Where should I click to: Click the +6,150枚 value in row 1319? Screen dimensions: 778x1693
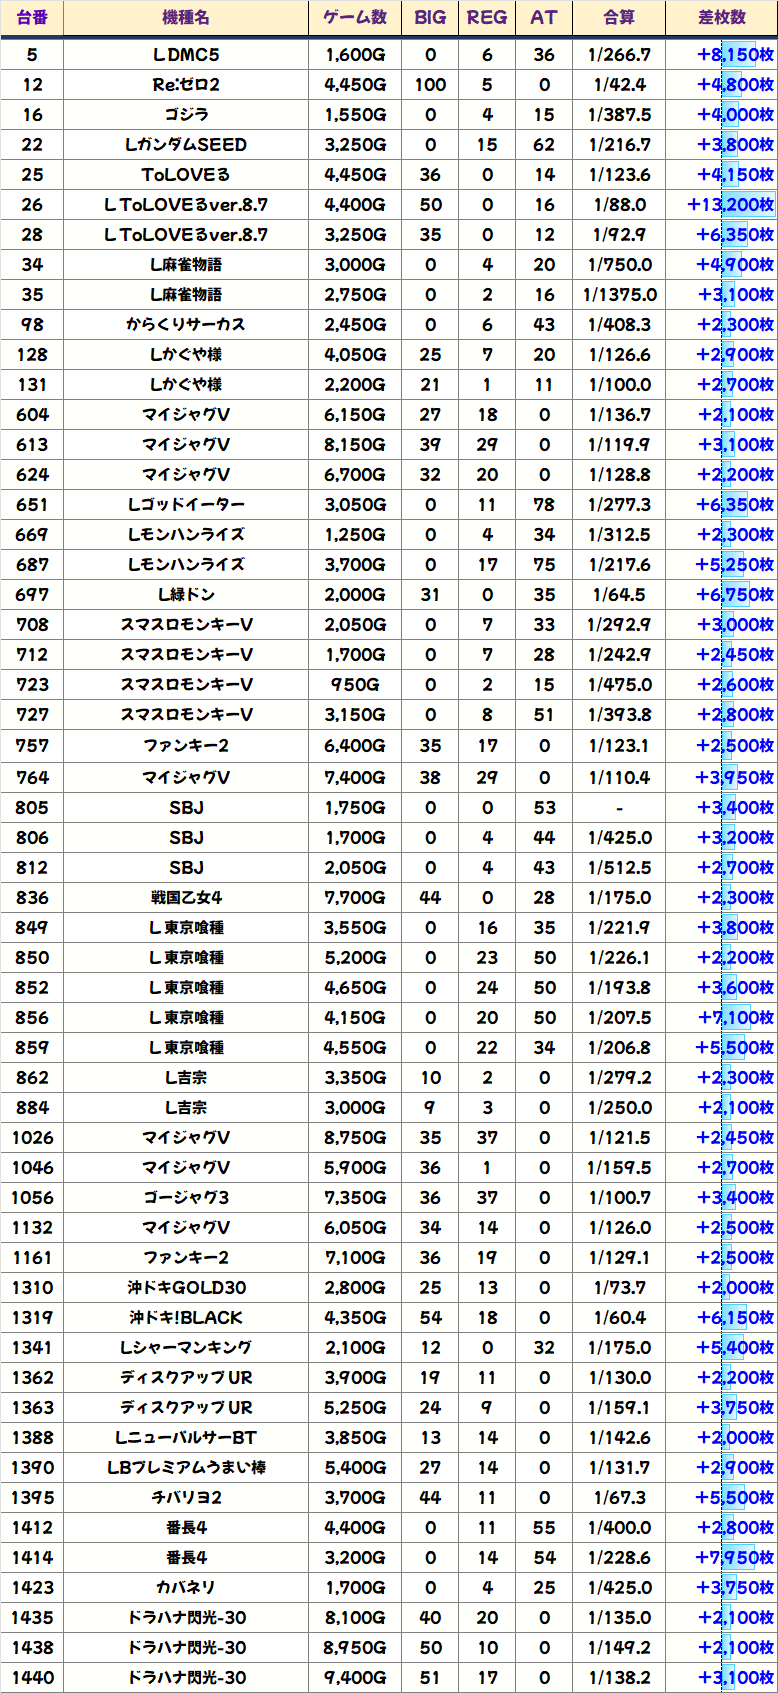coord(735,1317)
